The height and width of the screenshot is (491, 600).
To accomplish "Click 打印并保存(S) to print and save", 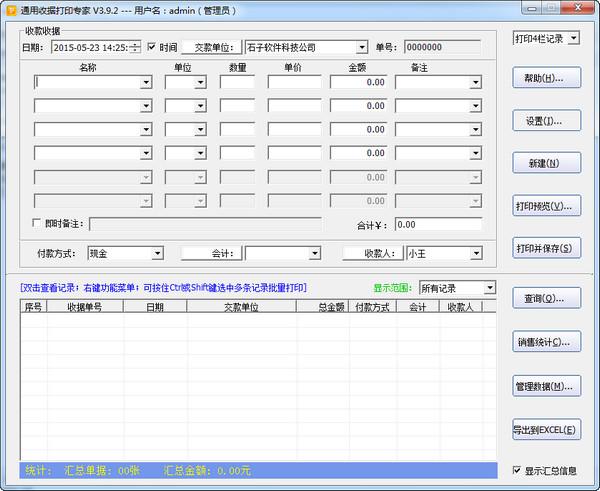I will [x=545, y=248].
